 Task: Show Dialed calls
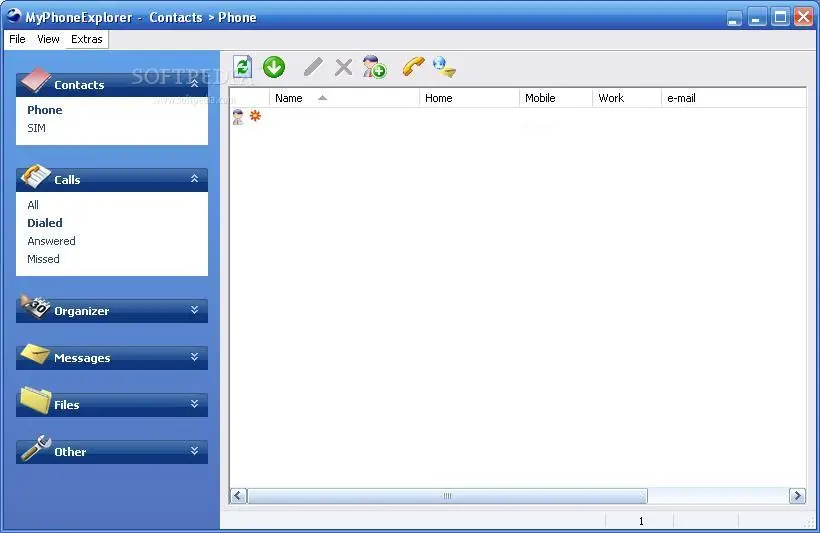(44, 223)
